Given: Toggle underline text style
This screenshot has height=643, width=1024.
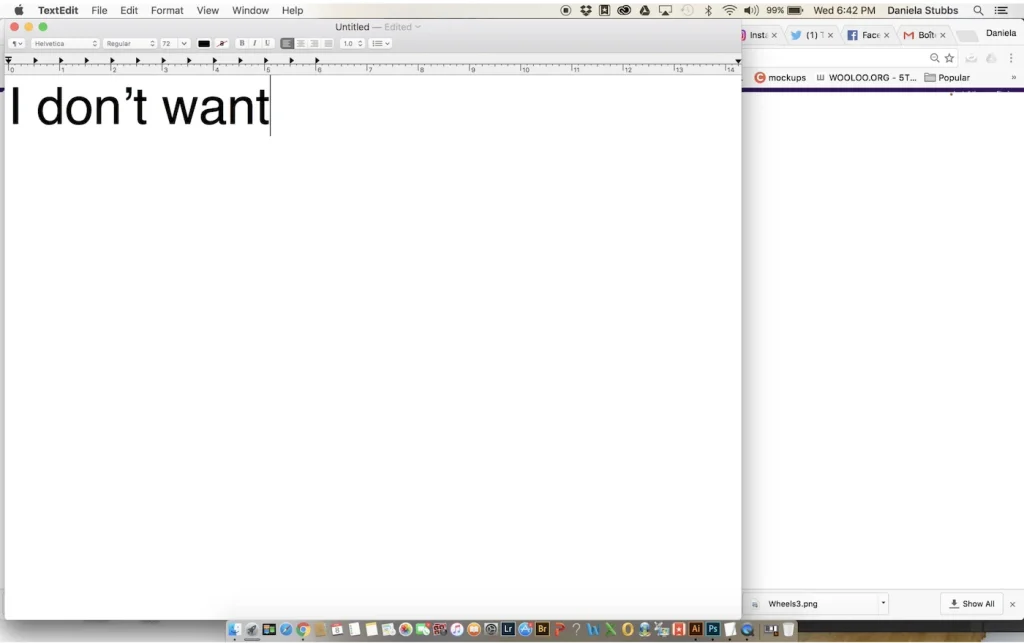Looking at the screenshot, I should pos(268,44).
